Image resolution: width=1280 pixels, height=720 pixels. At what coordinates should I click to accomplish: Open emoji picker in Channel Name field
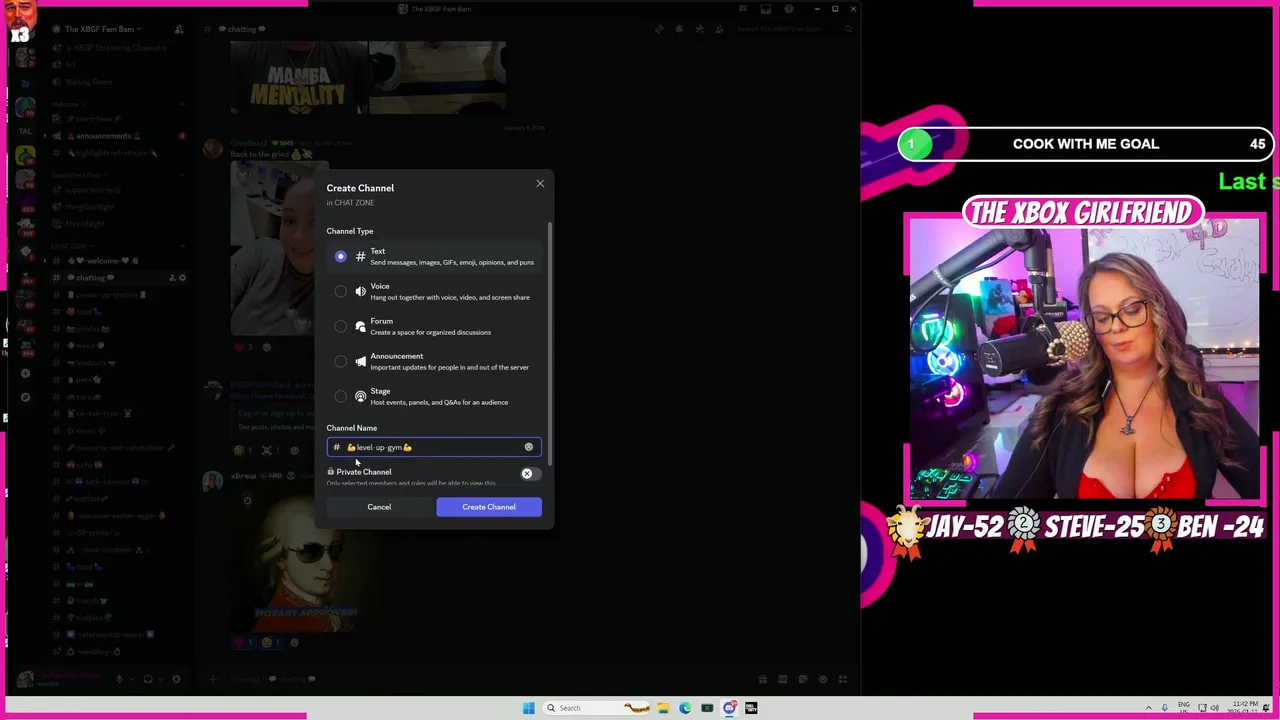(x=529, y=447)
